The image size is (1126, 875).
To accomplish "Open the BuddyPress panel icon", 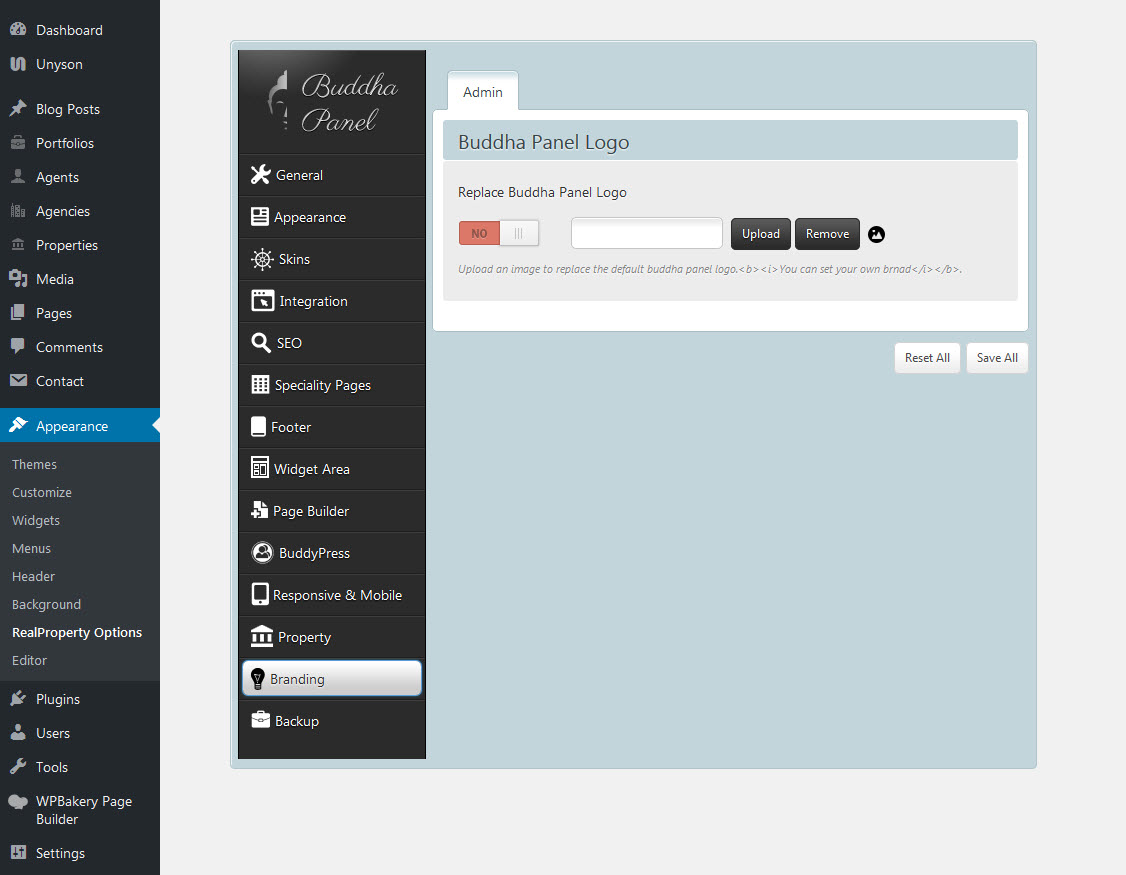I will point(262,553).
